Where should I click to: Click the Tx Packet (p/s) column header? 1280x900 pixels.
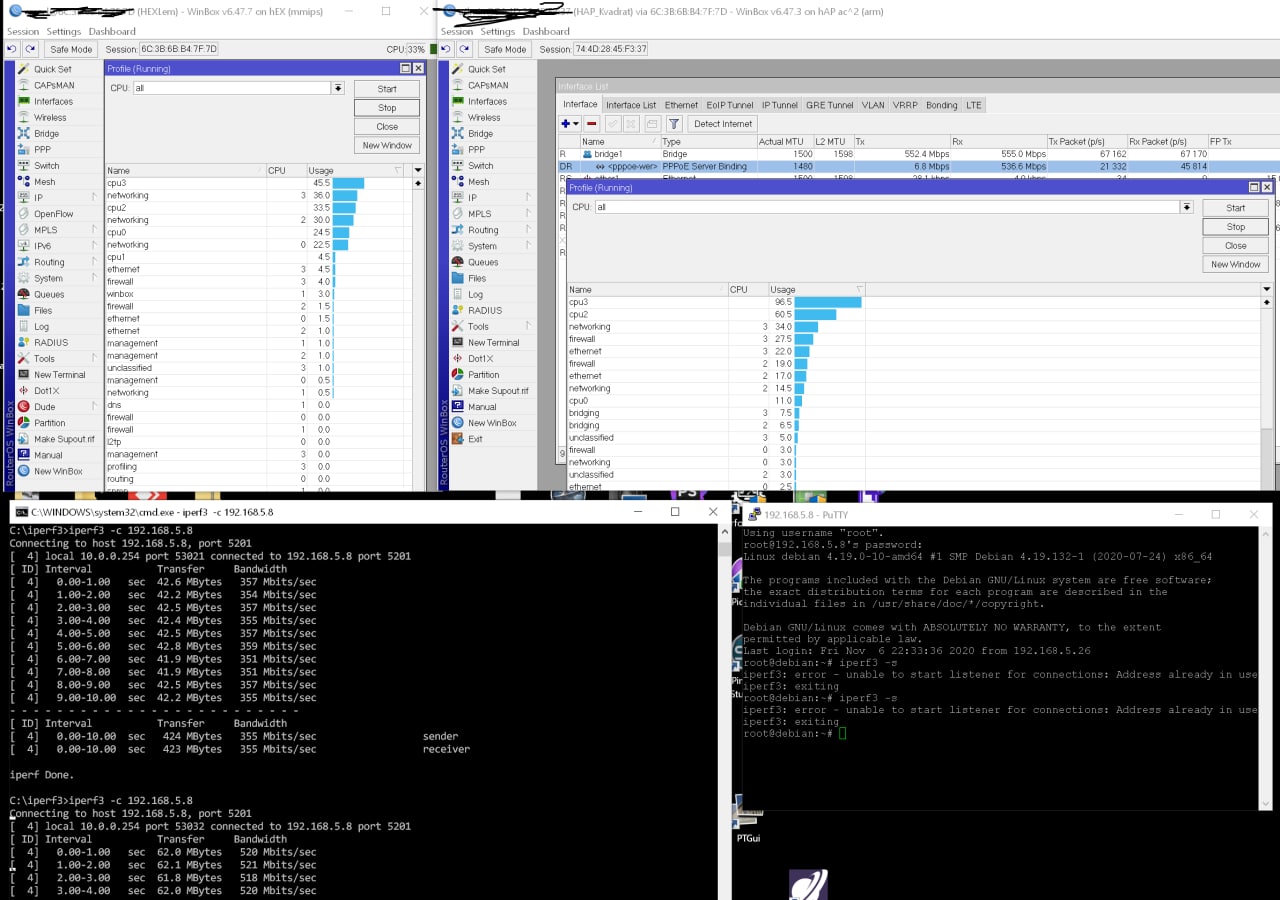[x=1086, y=142]
